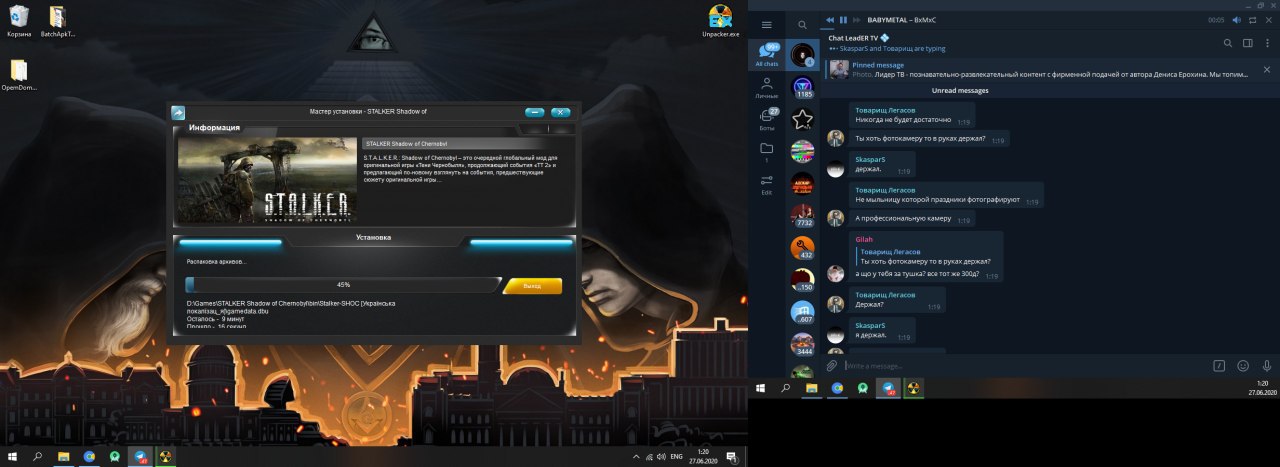The height and width of the screenshot is (467, 1280).
Task: Click SkasparS name on 'держал.' message
Action: click(870, 159)
